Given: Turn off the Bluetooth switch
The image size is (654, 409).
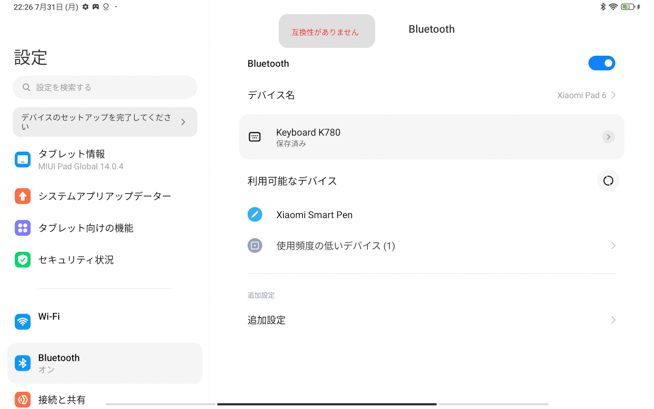Looking at the screenshot, I should coord(601,63).
